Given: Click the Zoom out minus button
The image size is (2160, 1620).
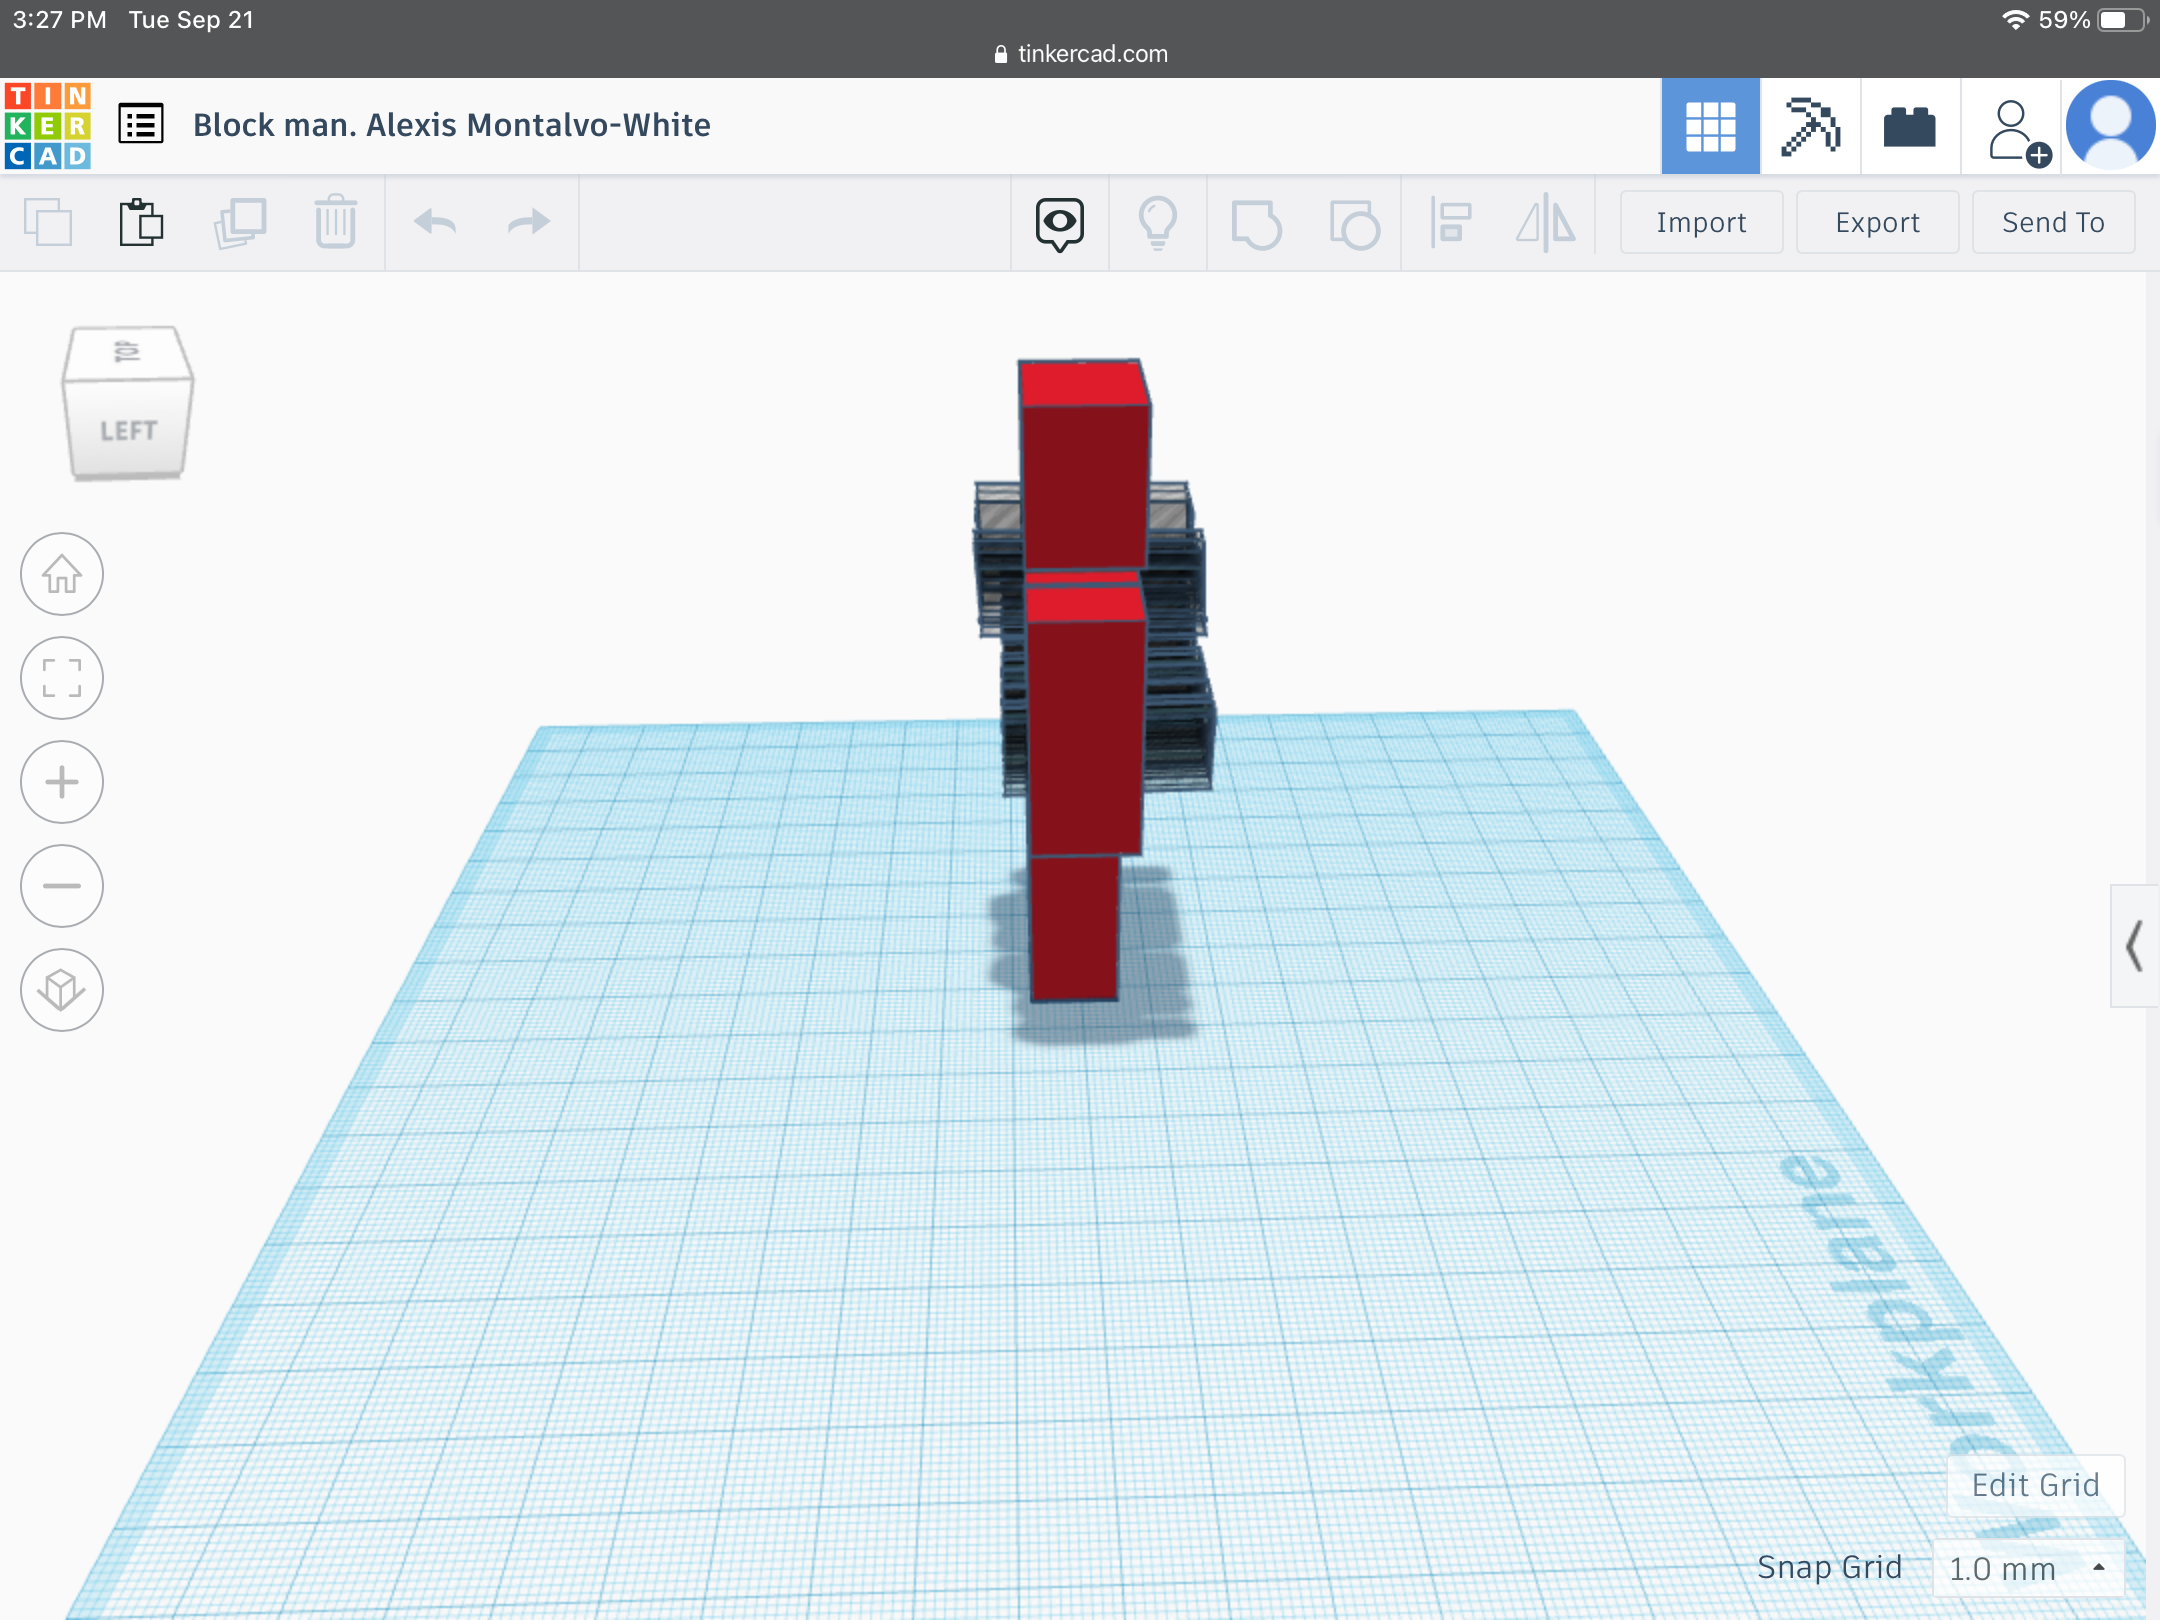Looking at the screenshot, I should 62,886.
